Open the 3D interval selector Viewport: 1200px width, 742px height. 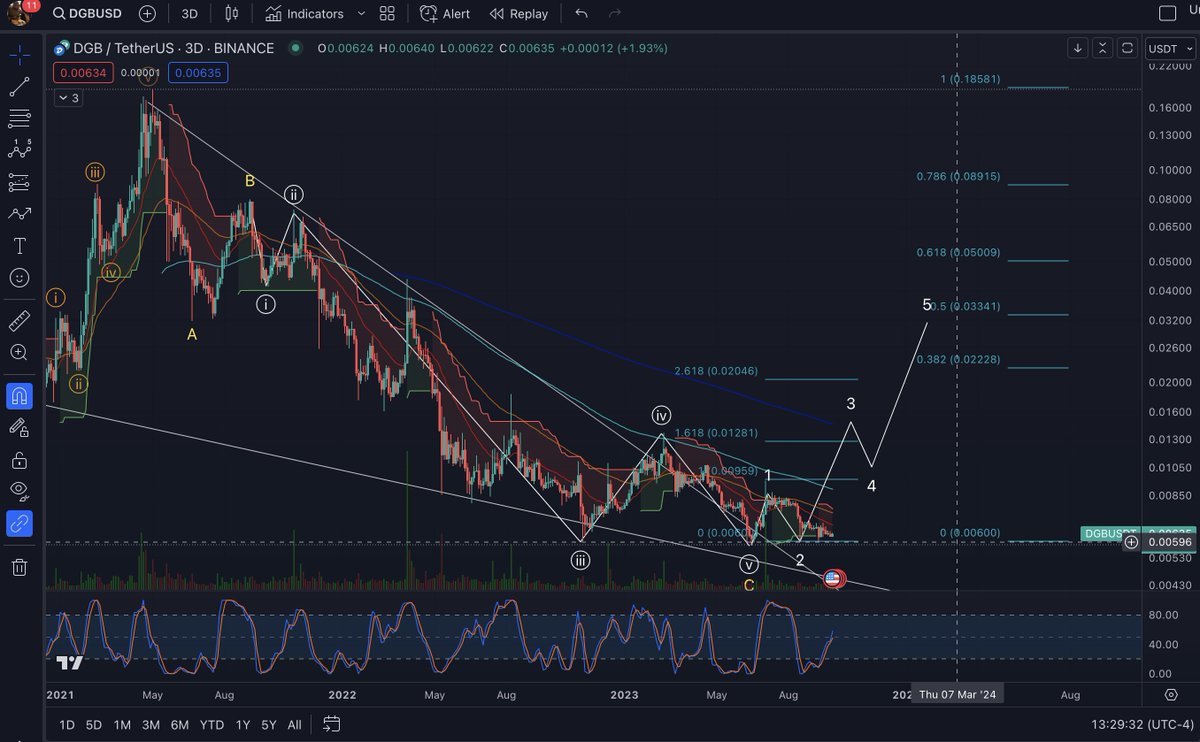(189, 13)
